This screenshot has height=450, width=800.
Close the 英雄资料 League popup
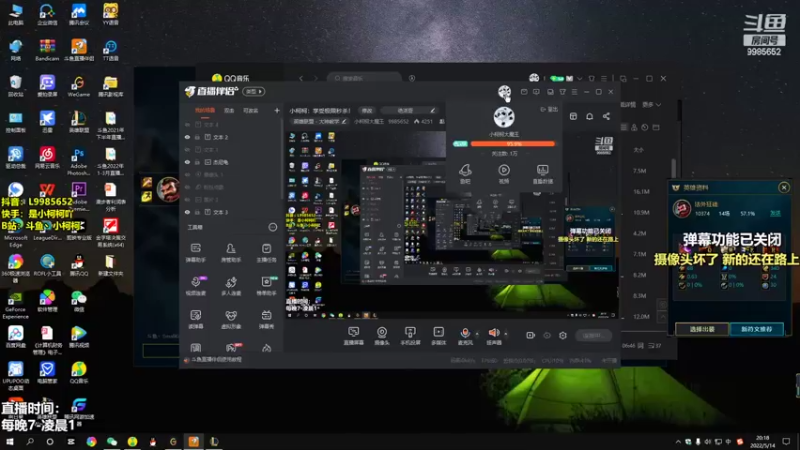[x=784, y=187]
